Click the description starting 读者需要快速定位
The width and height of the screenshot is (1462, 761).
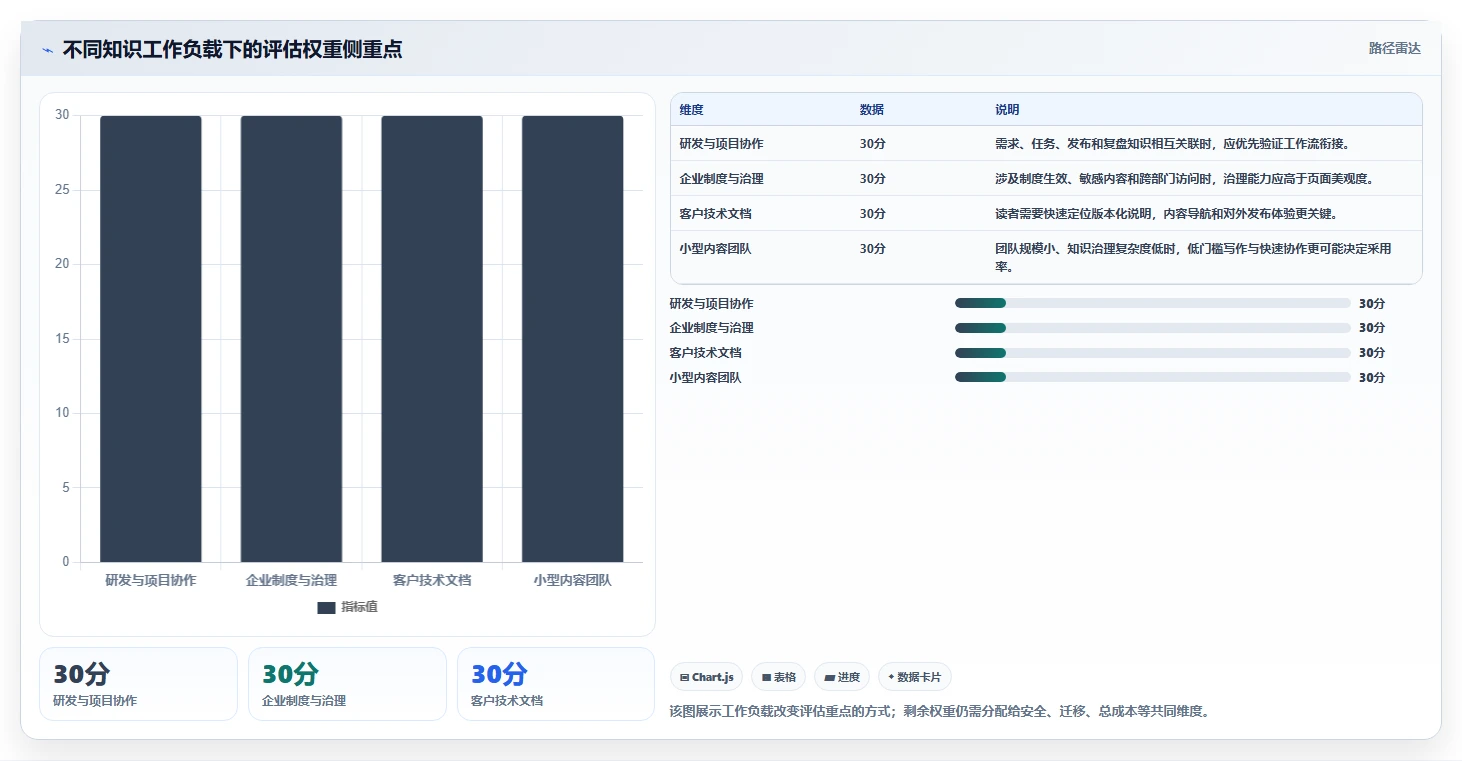(1166, 214)
